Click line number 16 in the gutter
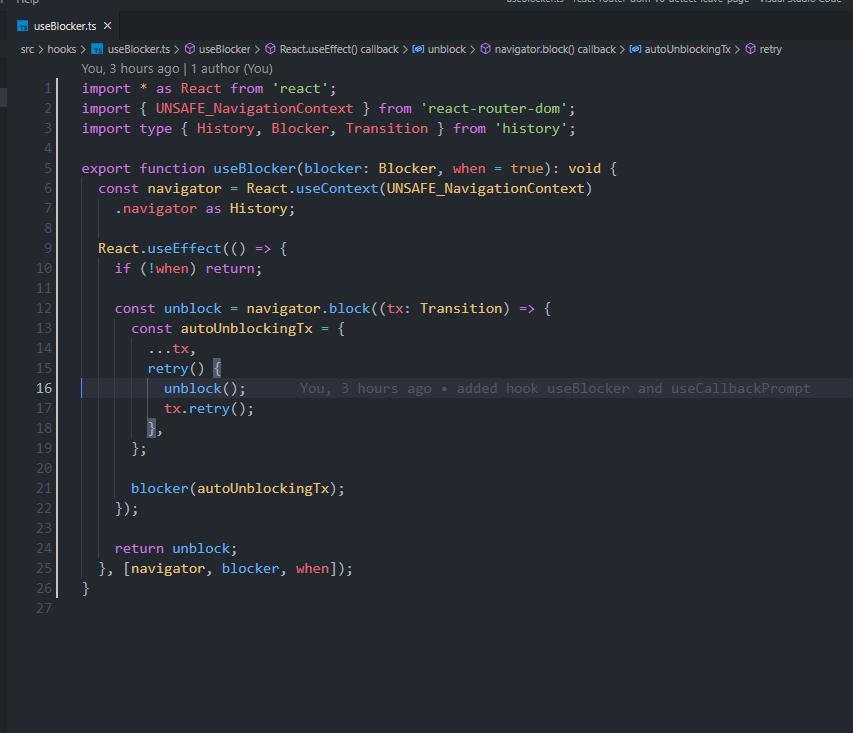 (43, 388)
